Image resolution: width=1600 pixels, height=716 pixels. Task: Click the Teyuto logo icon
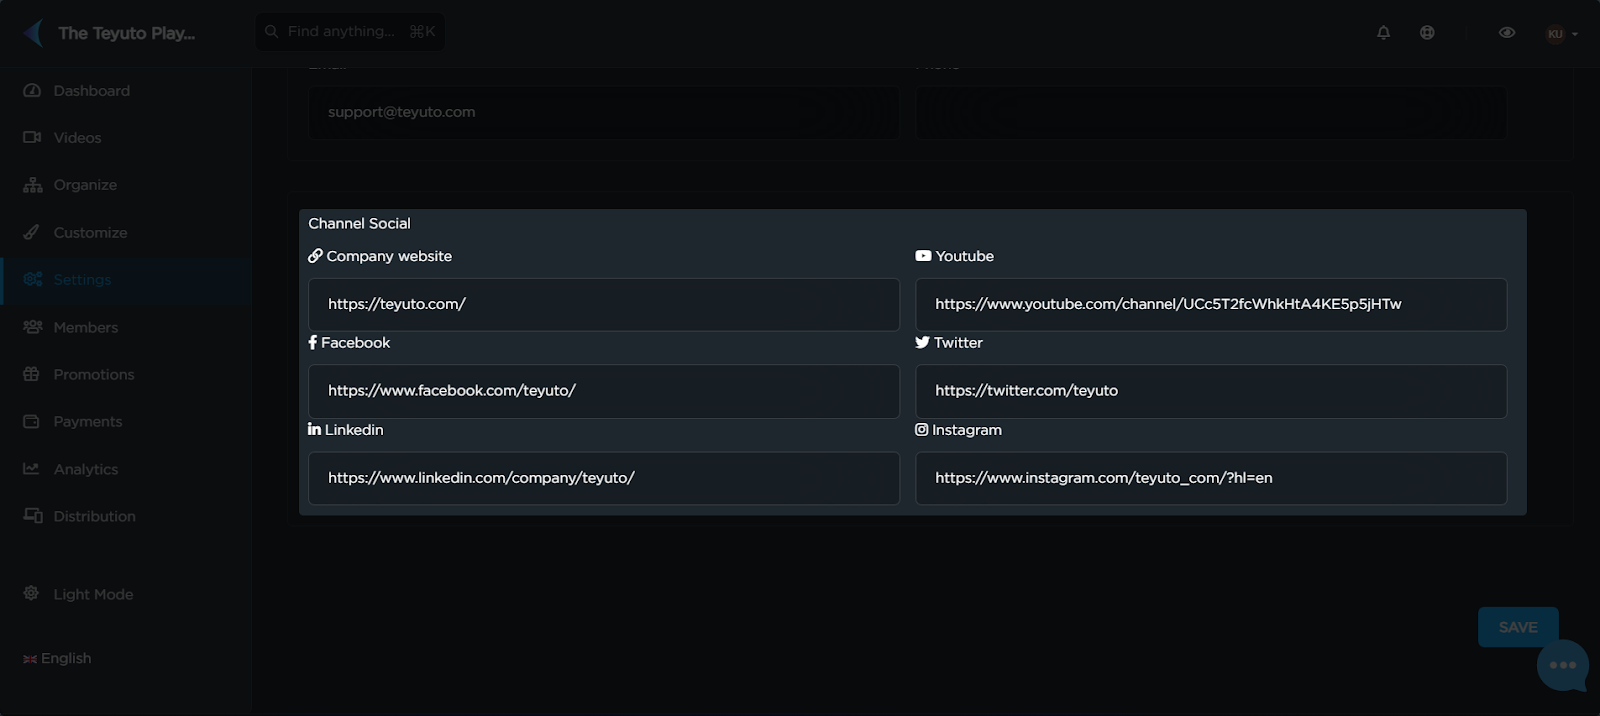pos(34,33)
